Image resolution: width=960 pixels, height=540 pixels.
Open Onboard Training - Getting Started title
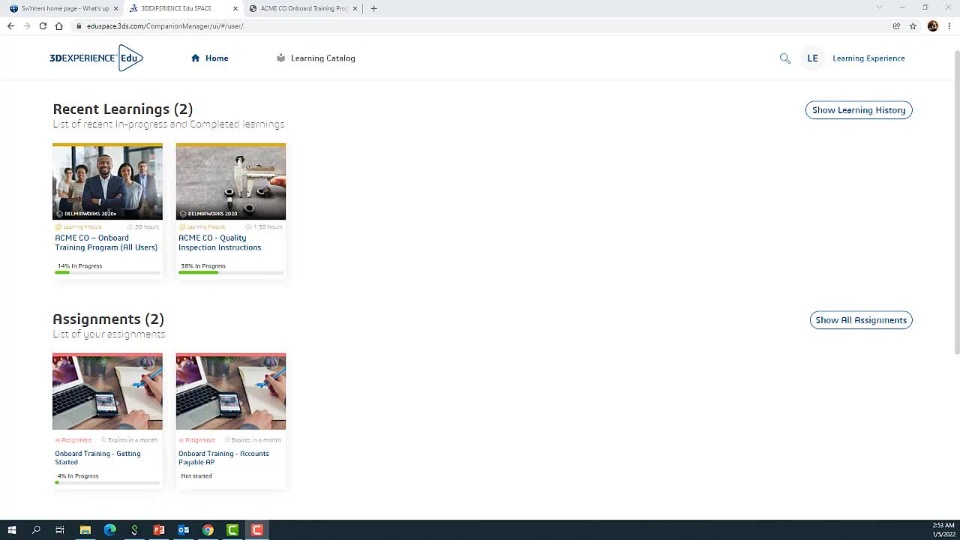click(97, 457)
